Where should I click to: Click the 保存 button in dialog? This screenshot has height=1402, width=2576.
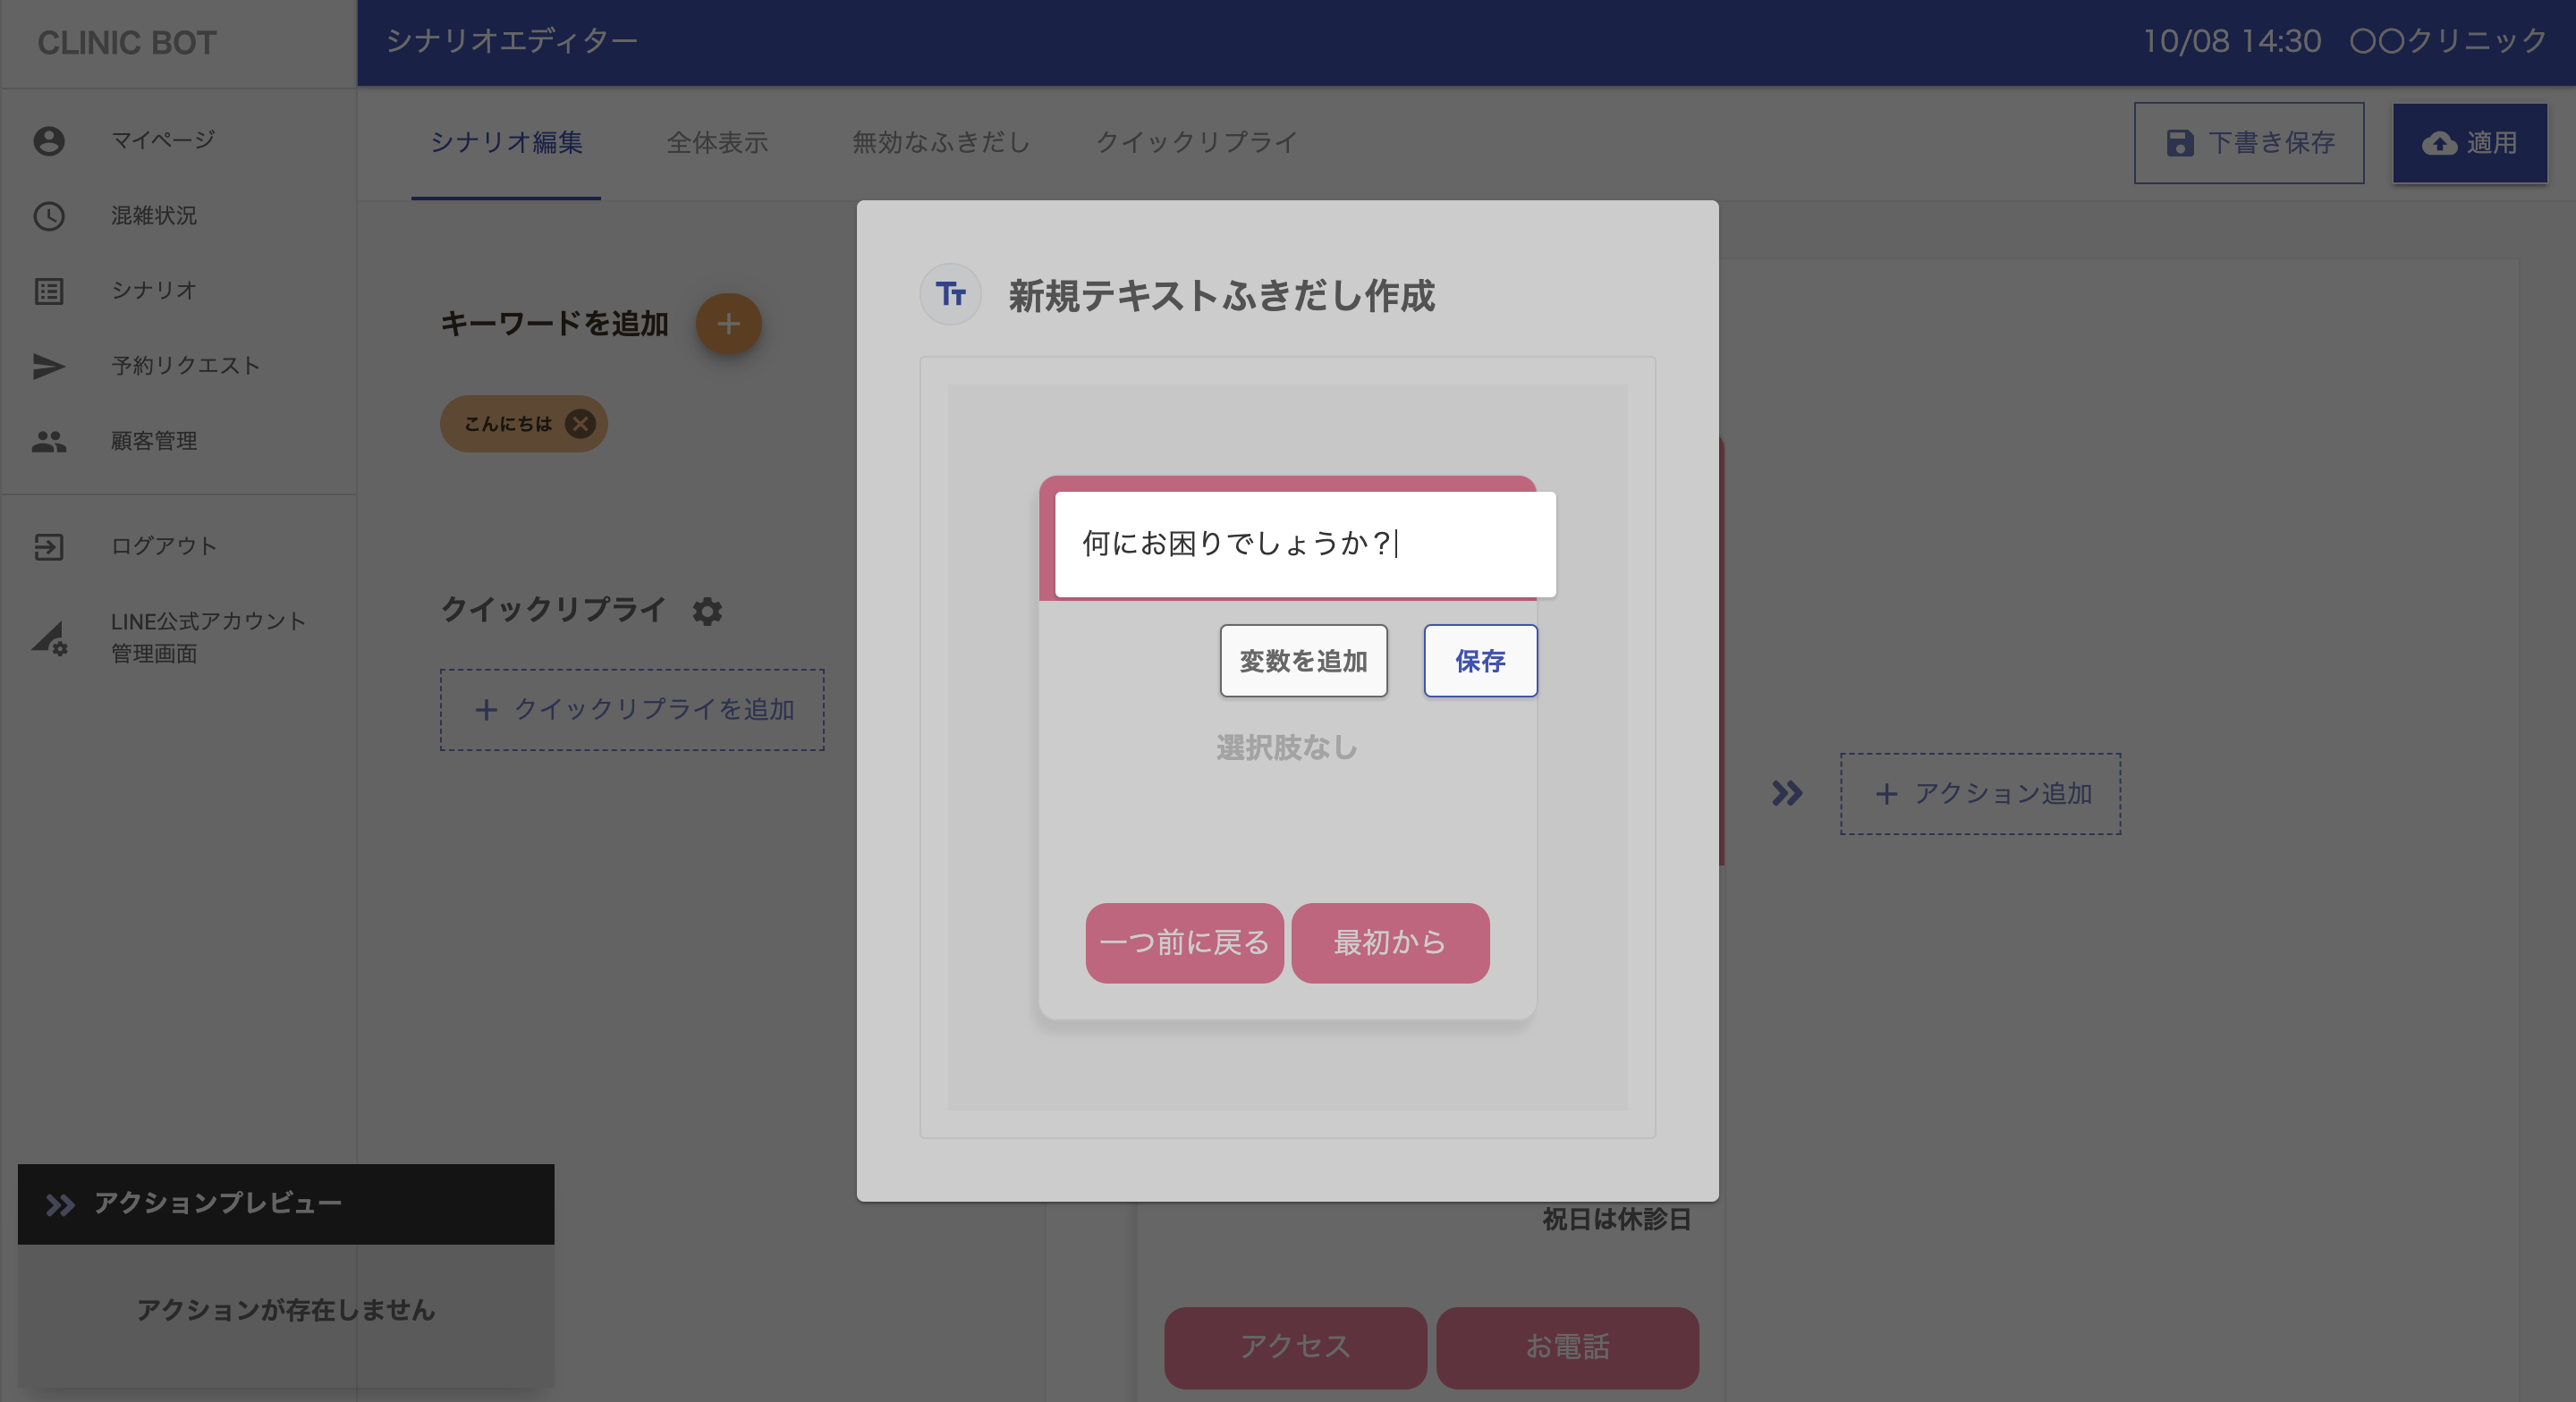(x=1480, y=661)
